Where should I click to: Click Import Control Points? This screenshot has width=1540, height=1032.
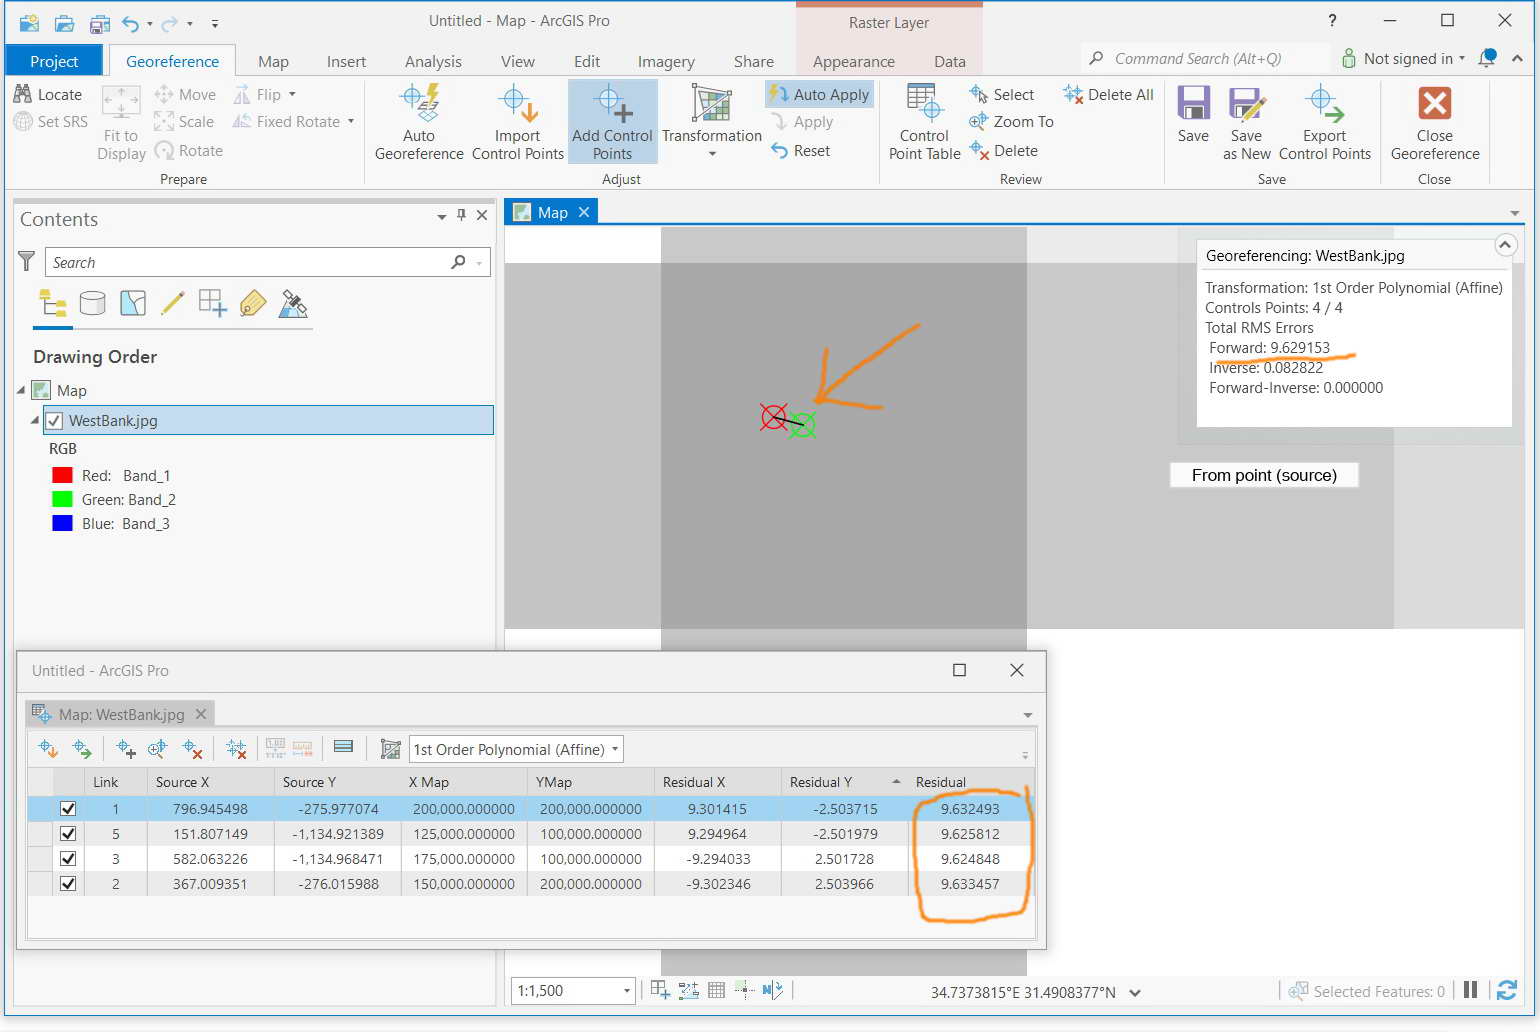pyautogui.click(x=517, y=123)
